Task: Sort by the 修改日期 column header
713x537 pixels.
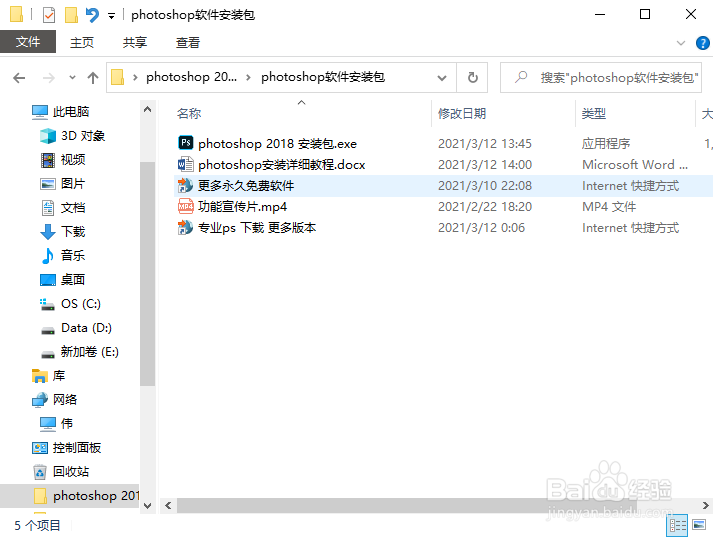Action: (x=462, y=113)
